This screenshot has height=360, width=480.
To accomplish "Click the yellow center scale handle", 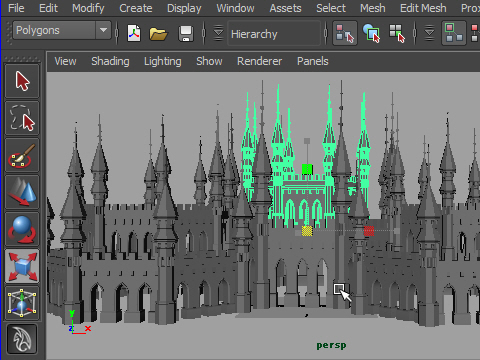I will tap(307, 231).
